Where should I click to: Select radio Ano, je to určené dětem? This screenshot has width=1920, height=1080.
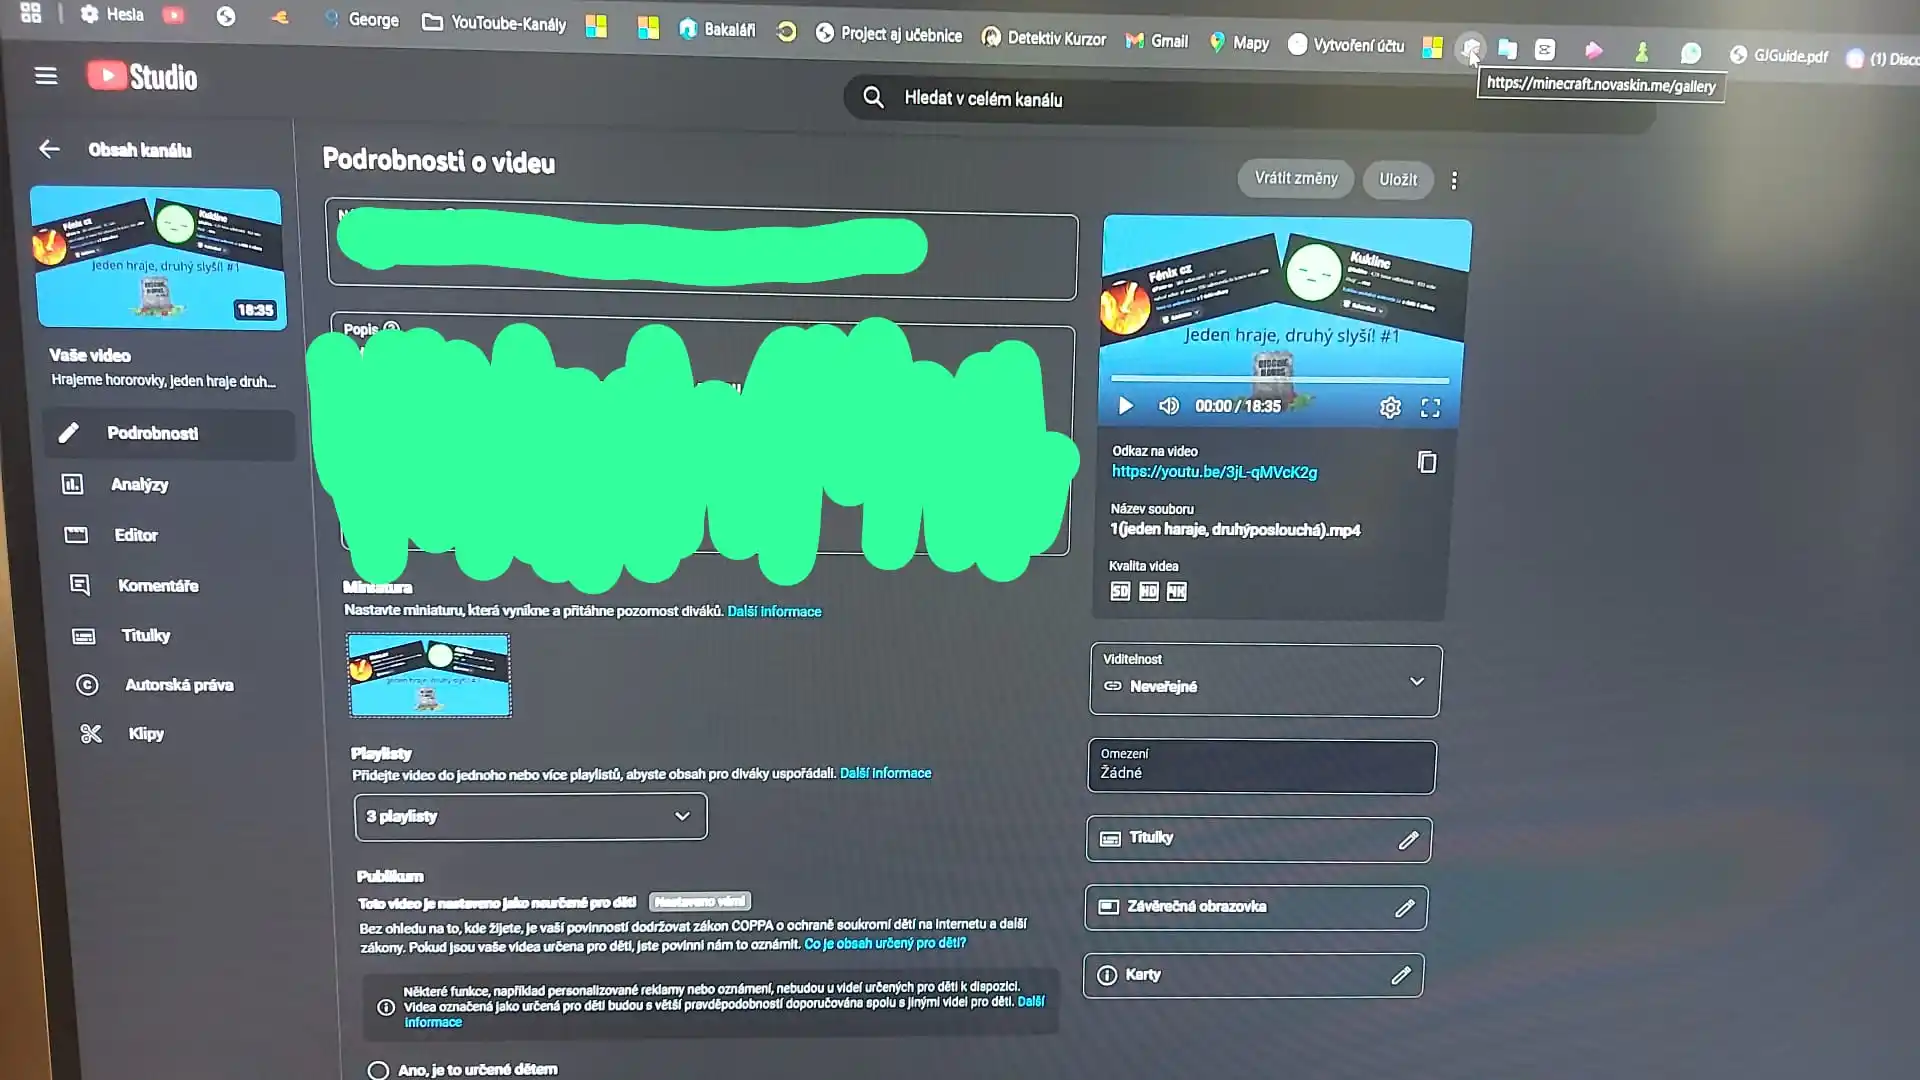(x=378, y=1070)
